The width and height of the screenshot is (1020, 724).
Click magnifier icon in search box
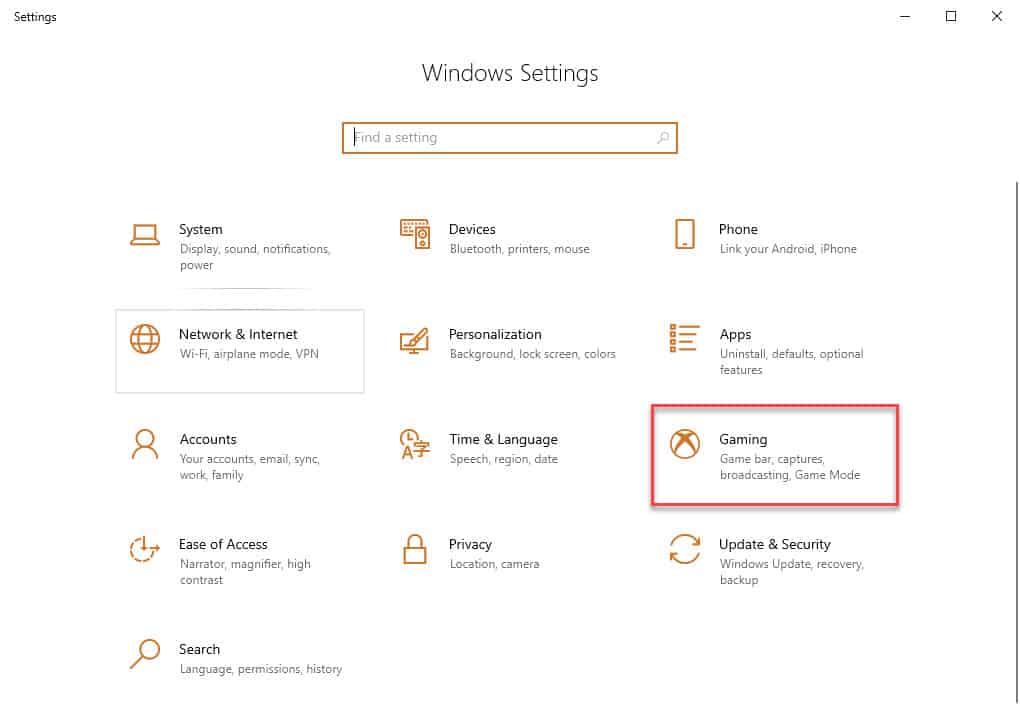[x=663, y=138]
